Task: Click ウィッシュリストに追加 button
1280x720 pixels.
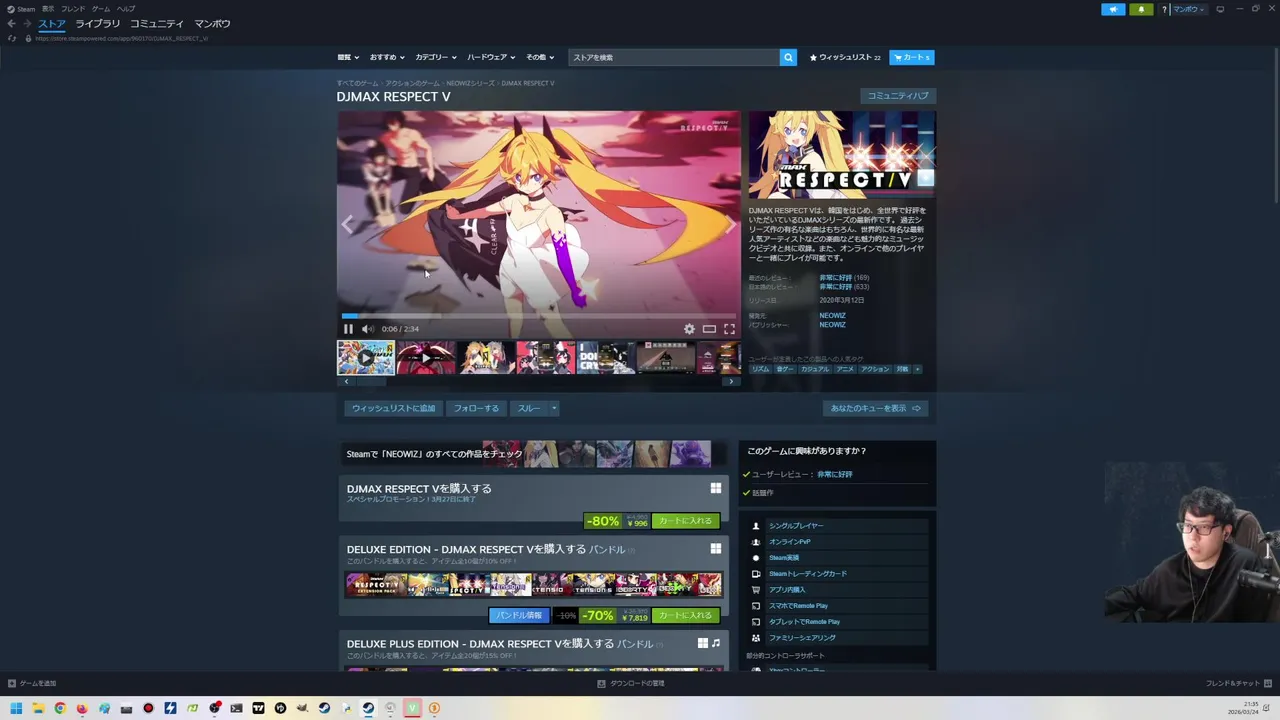Action: pyautogui.click(x=393, y=408)
